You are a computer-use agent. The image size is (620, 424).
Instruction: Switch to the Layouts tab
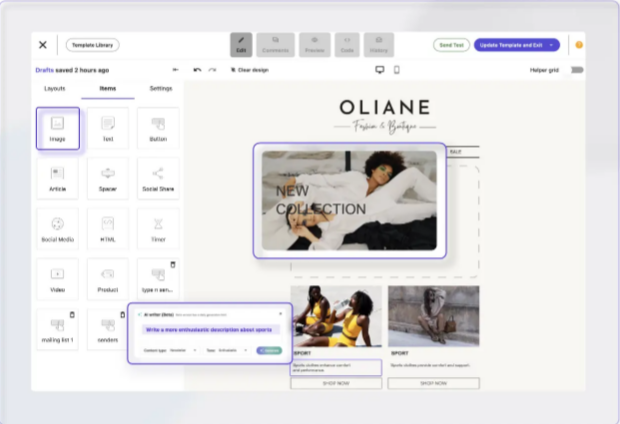[55, 89]
